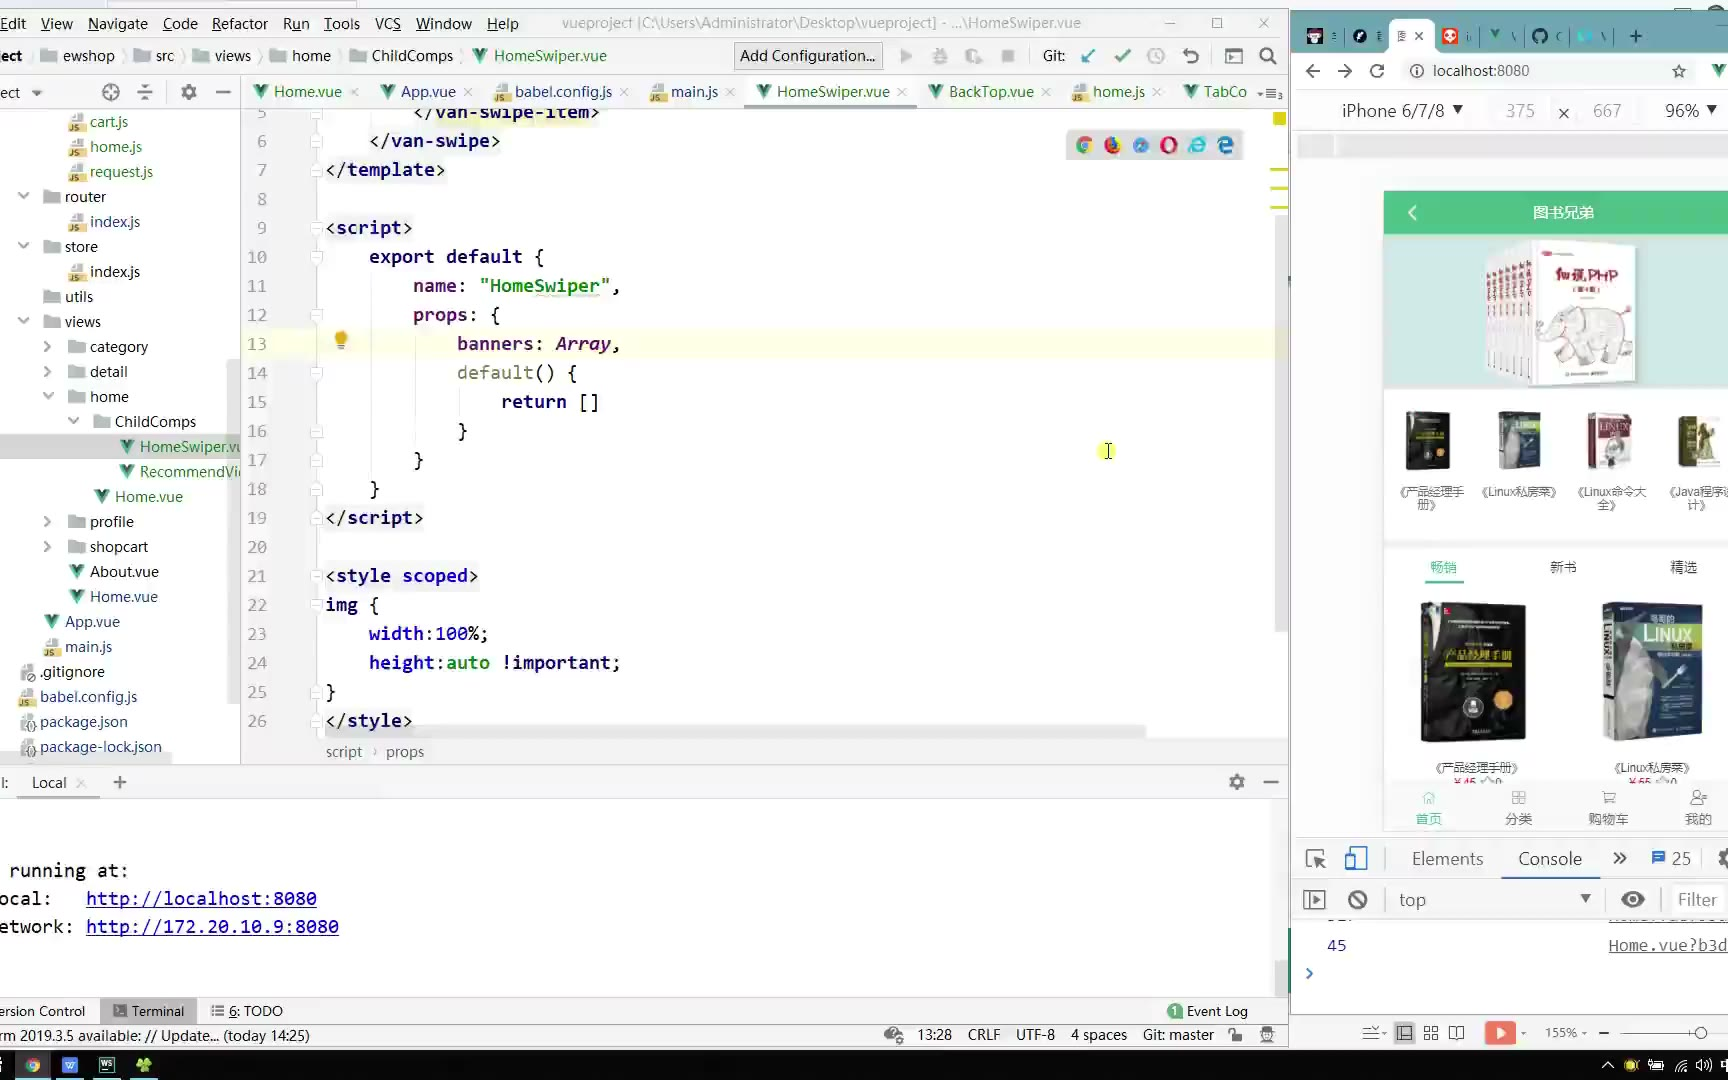The width and height of the screenshot is (1728, 1080).
Task: Toggle device toolbar in DevTools
Action: 1355,859
